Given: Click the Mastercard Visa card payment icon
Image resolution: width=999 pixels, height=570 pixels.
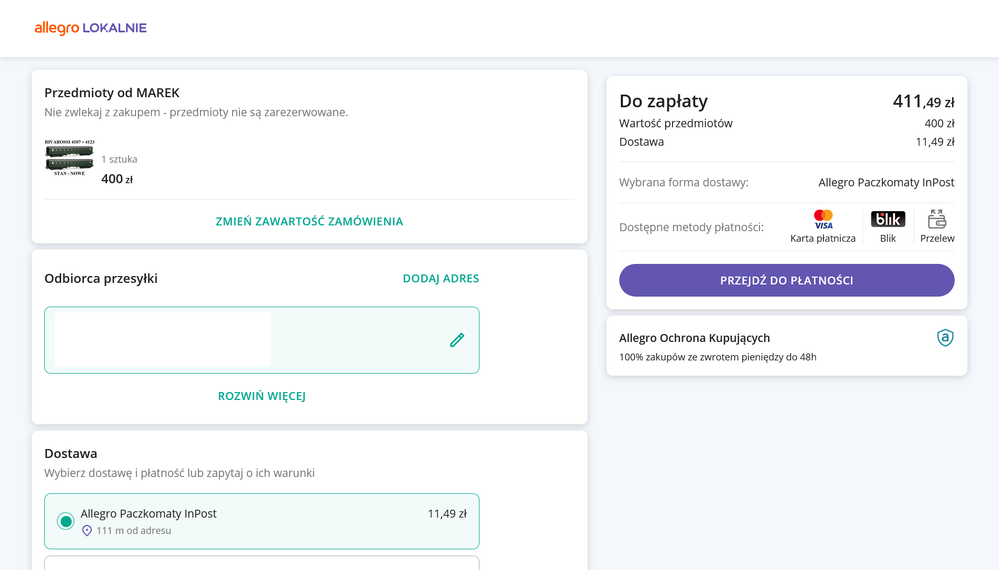Looking at the screenshot, I should pyautogui.click(x=823, y=220).
